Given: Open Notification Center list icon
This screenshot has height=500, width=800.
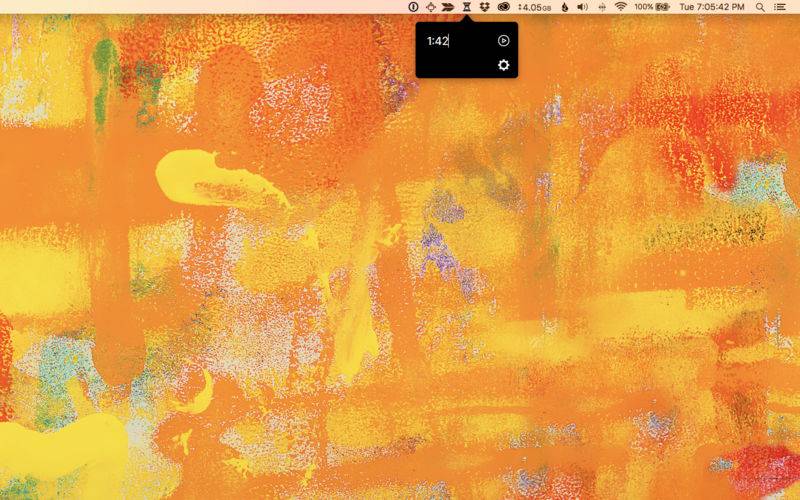Looking at the screenshot, I should tap(780, 7).
